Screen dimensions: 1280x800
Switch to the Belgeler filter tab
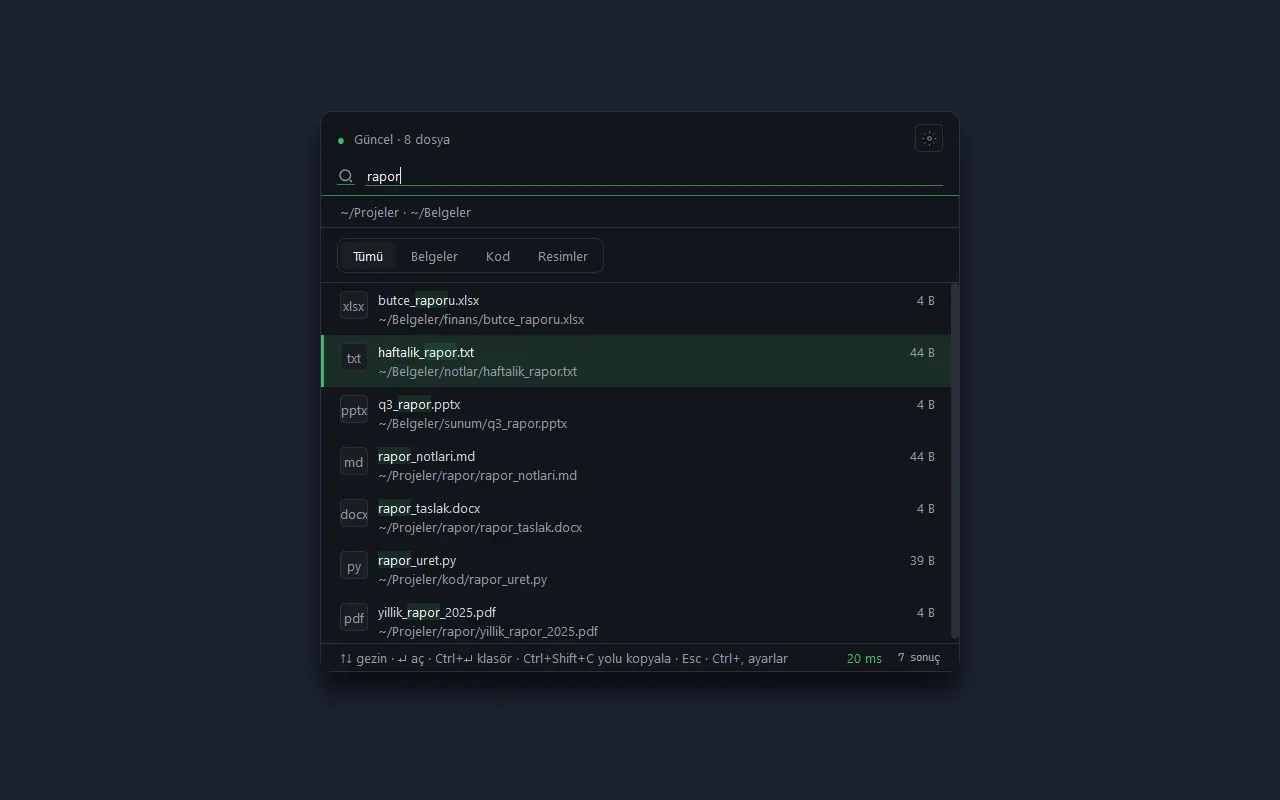click(434, 256)
